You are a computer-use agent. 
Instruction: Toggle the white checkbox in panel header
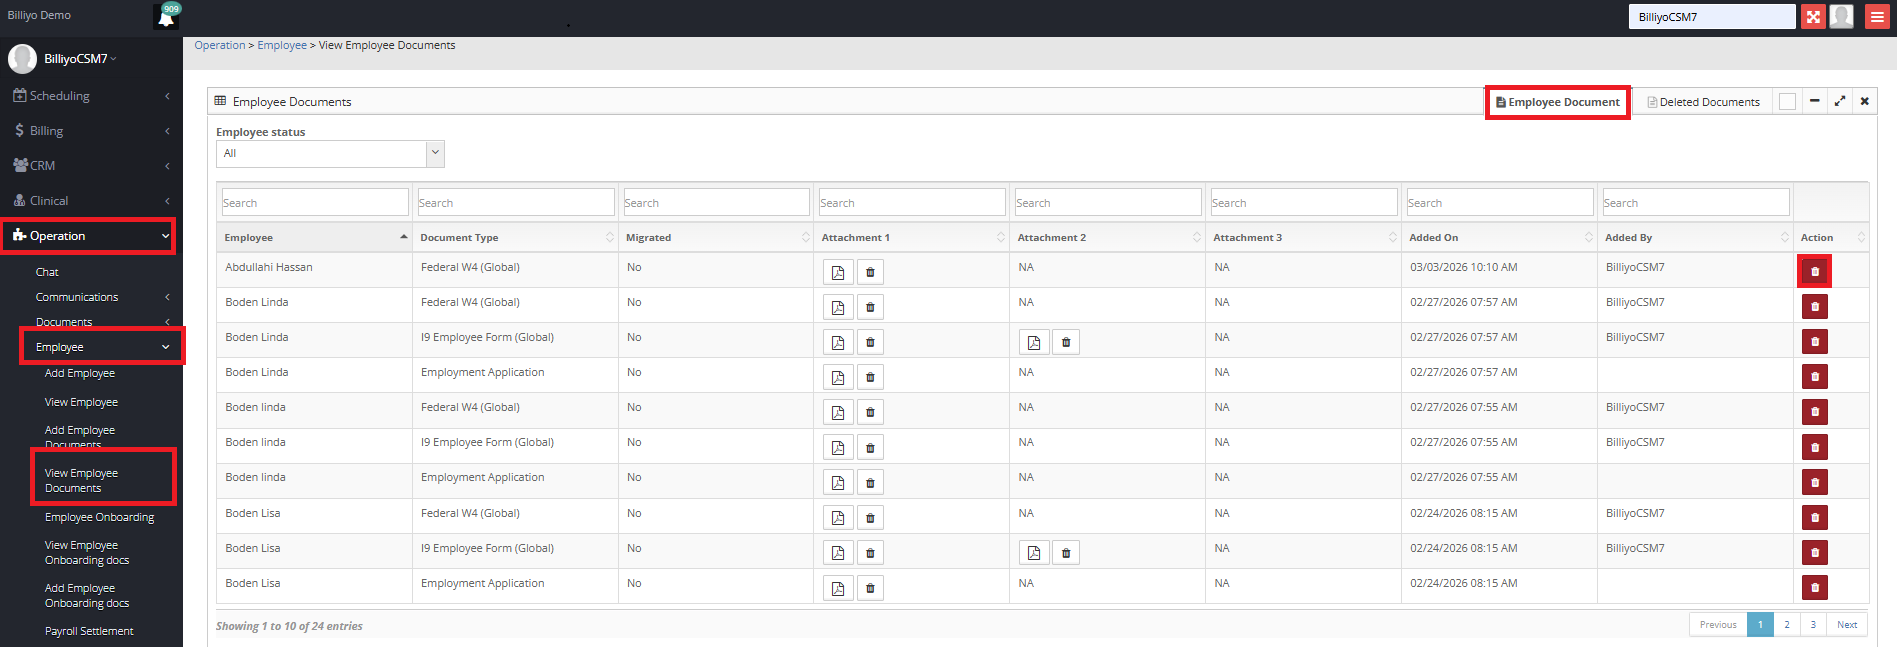(x=1787, y=102)
